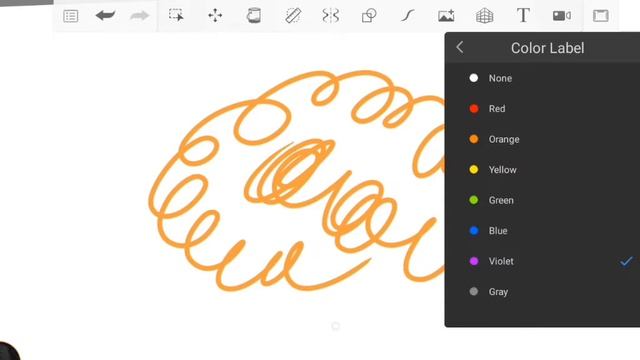Choose the Gray color label text
This screenshot has height=360, width=640.
tap(498, 292)
